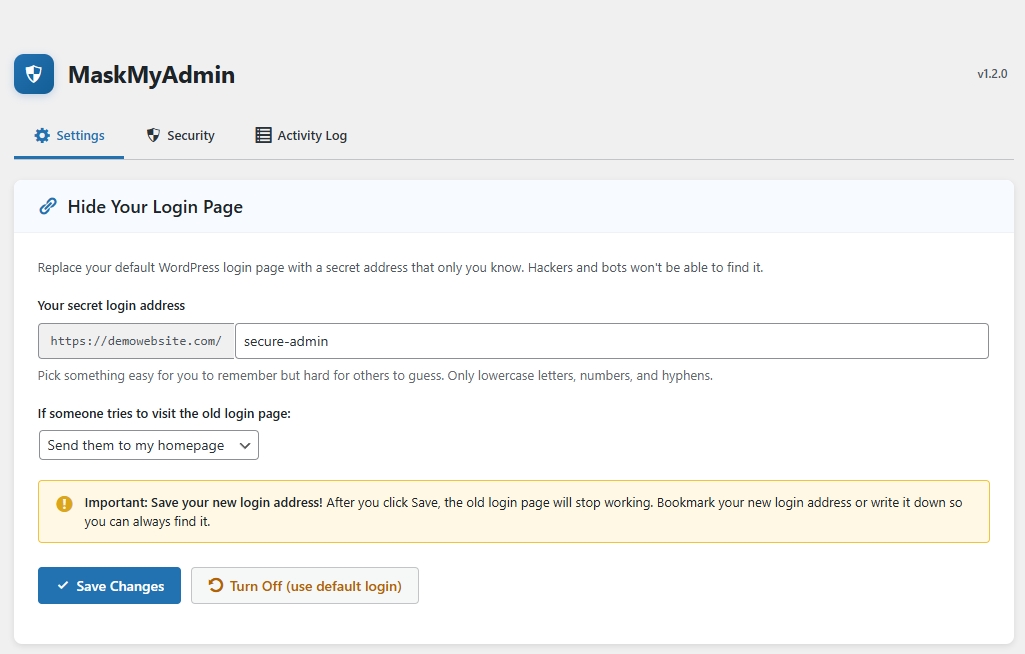Click the yellow exclamation warning icon
This screenshot has width=1025, height=654.
[65, 504]
